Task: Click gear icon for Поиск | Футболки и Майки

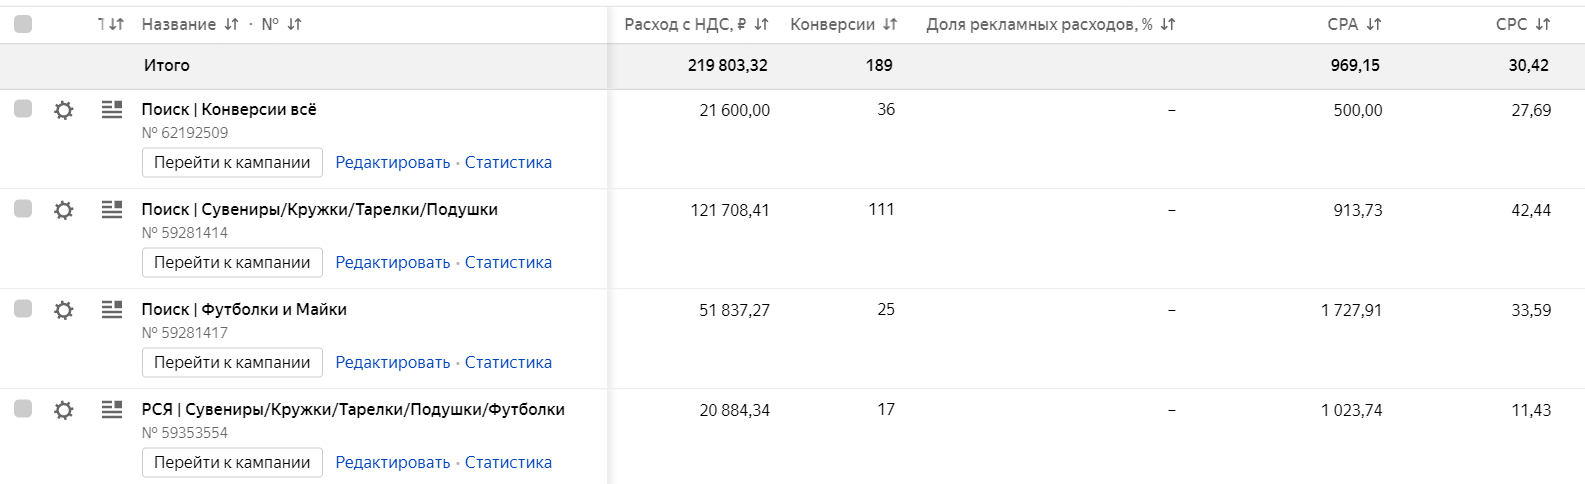Action: coord(63,310)
